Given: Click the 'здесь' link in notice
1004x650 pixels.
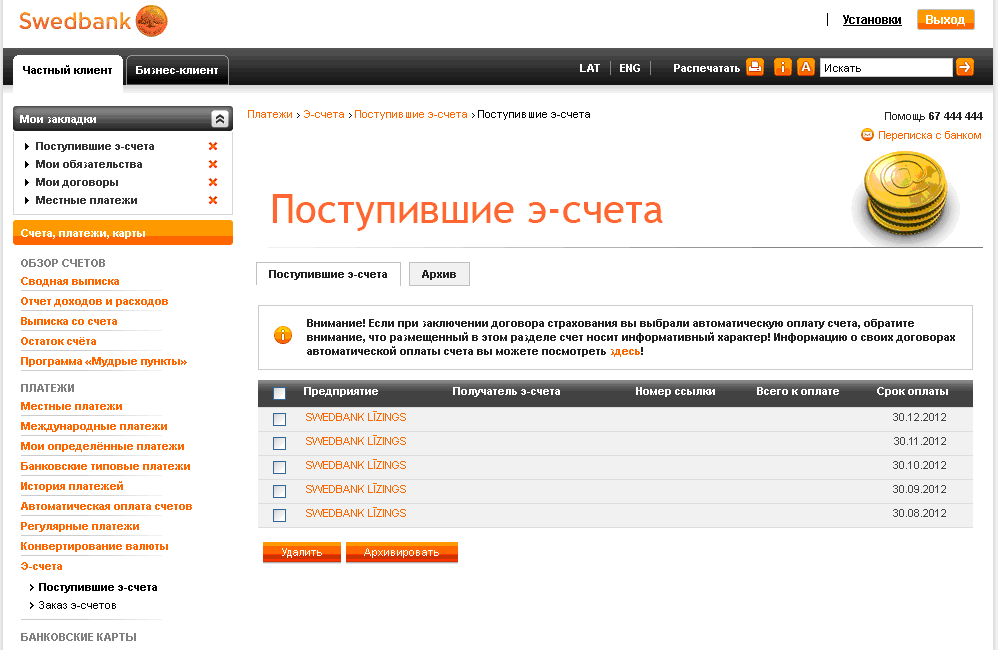Looking at the screenshot, I should 625,352.
